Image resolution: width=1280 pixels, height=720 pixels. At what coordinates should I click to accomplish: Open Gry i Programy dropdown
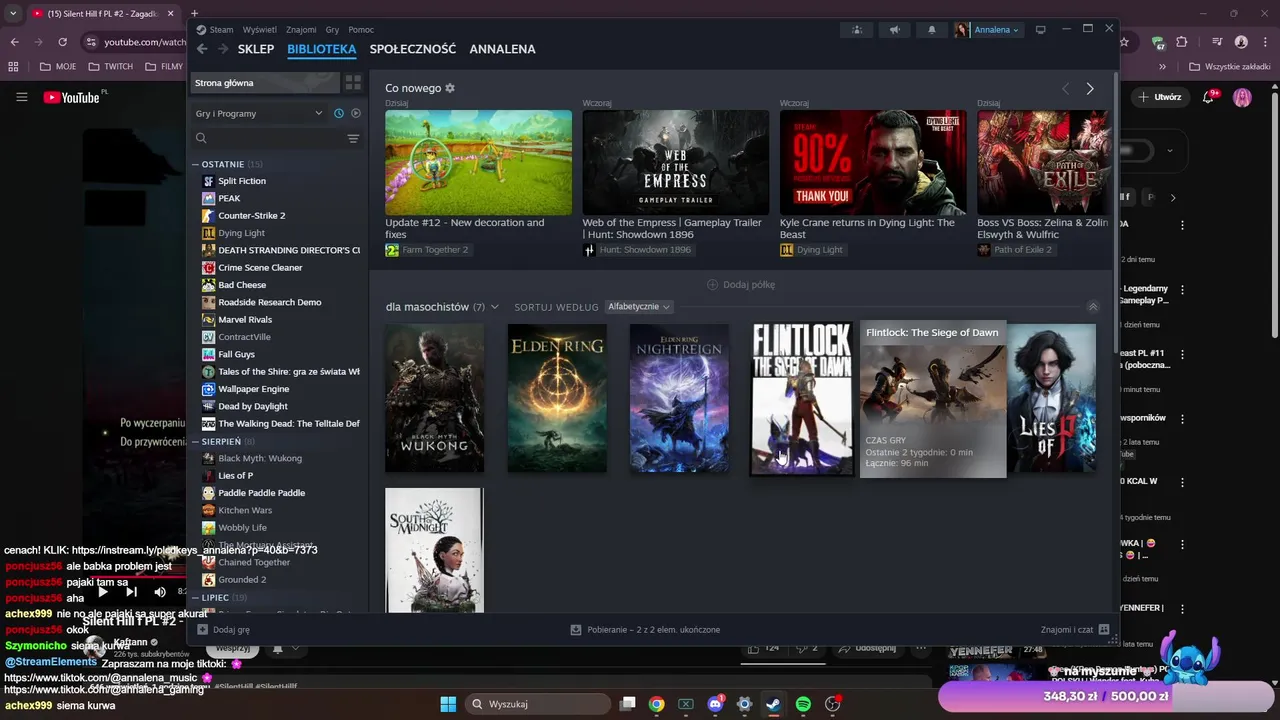259,113
